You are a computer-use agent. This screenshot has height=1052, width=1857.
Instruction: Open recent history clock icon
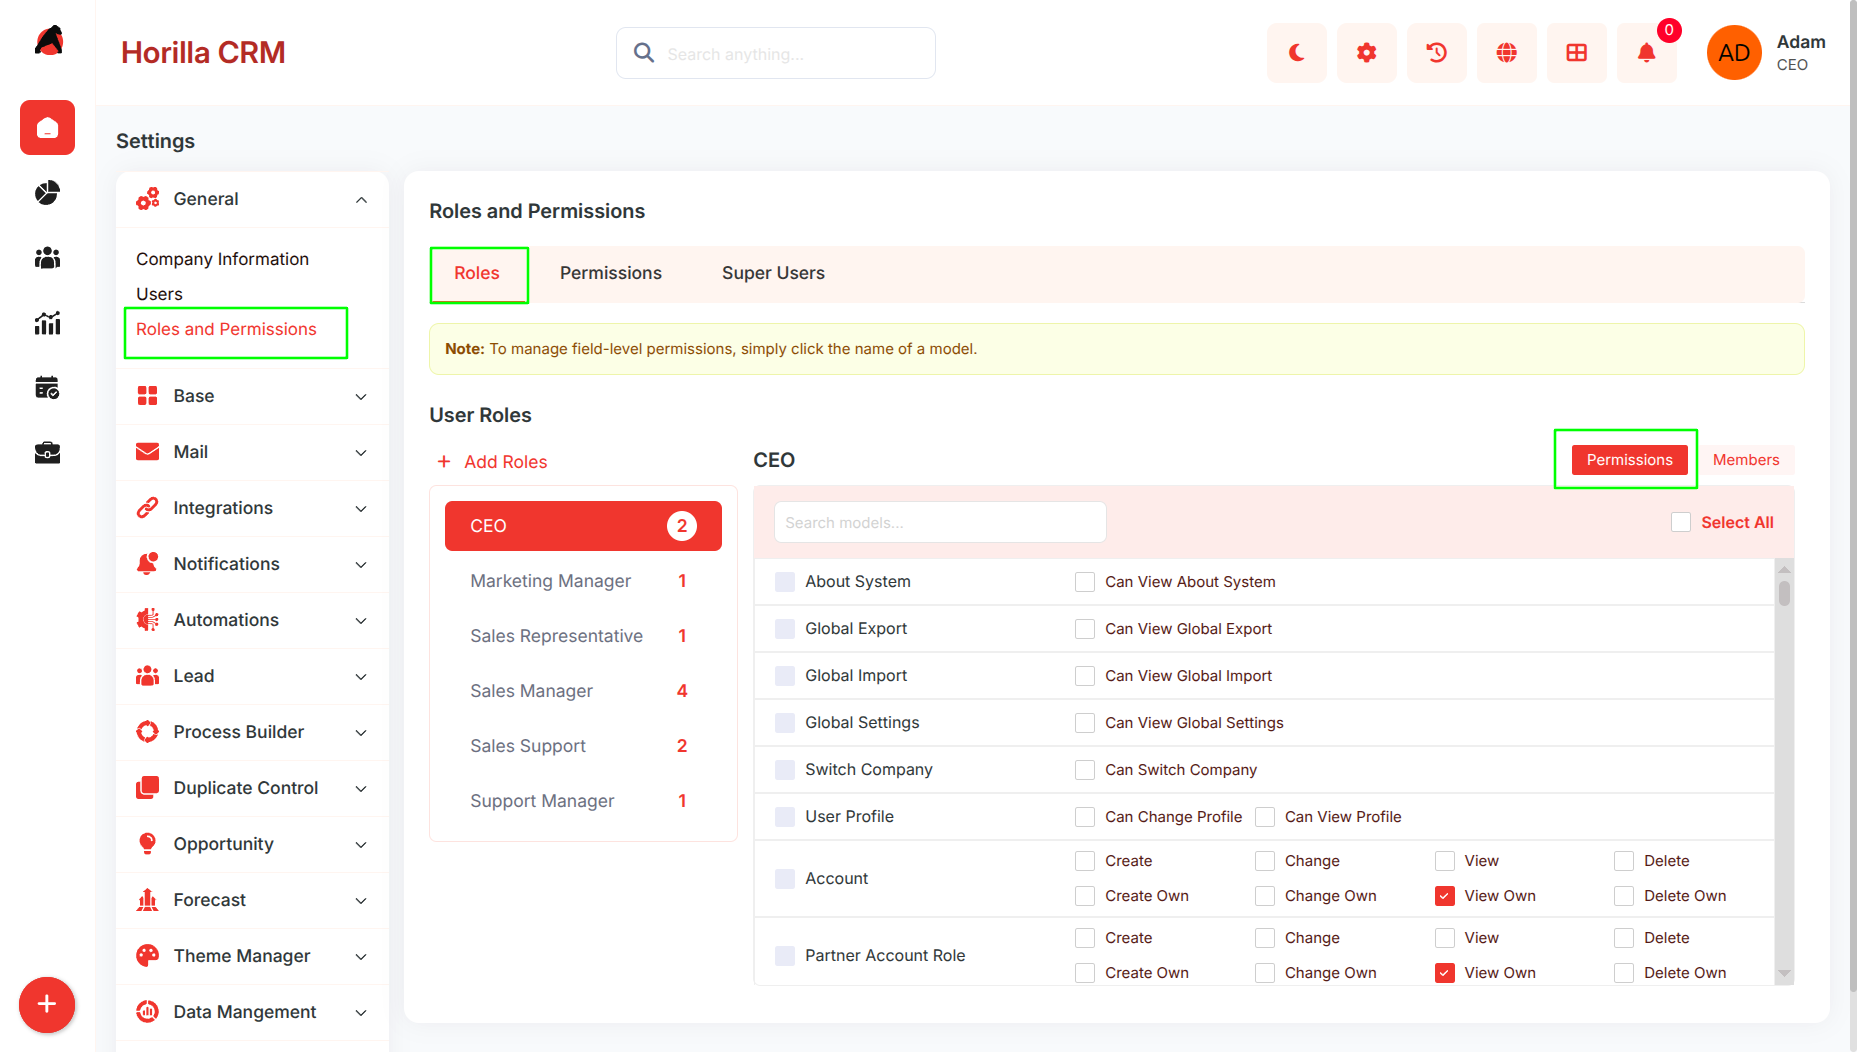pyautogui.click(x=1436, y=53)
